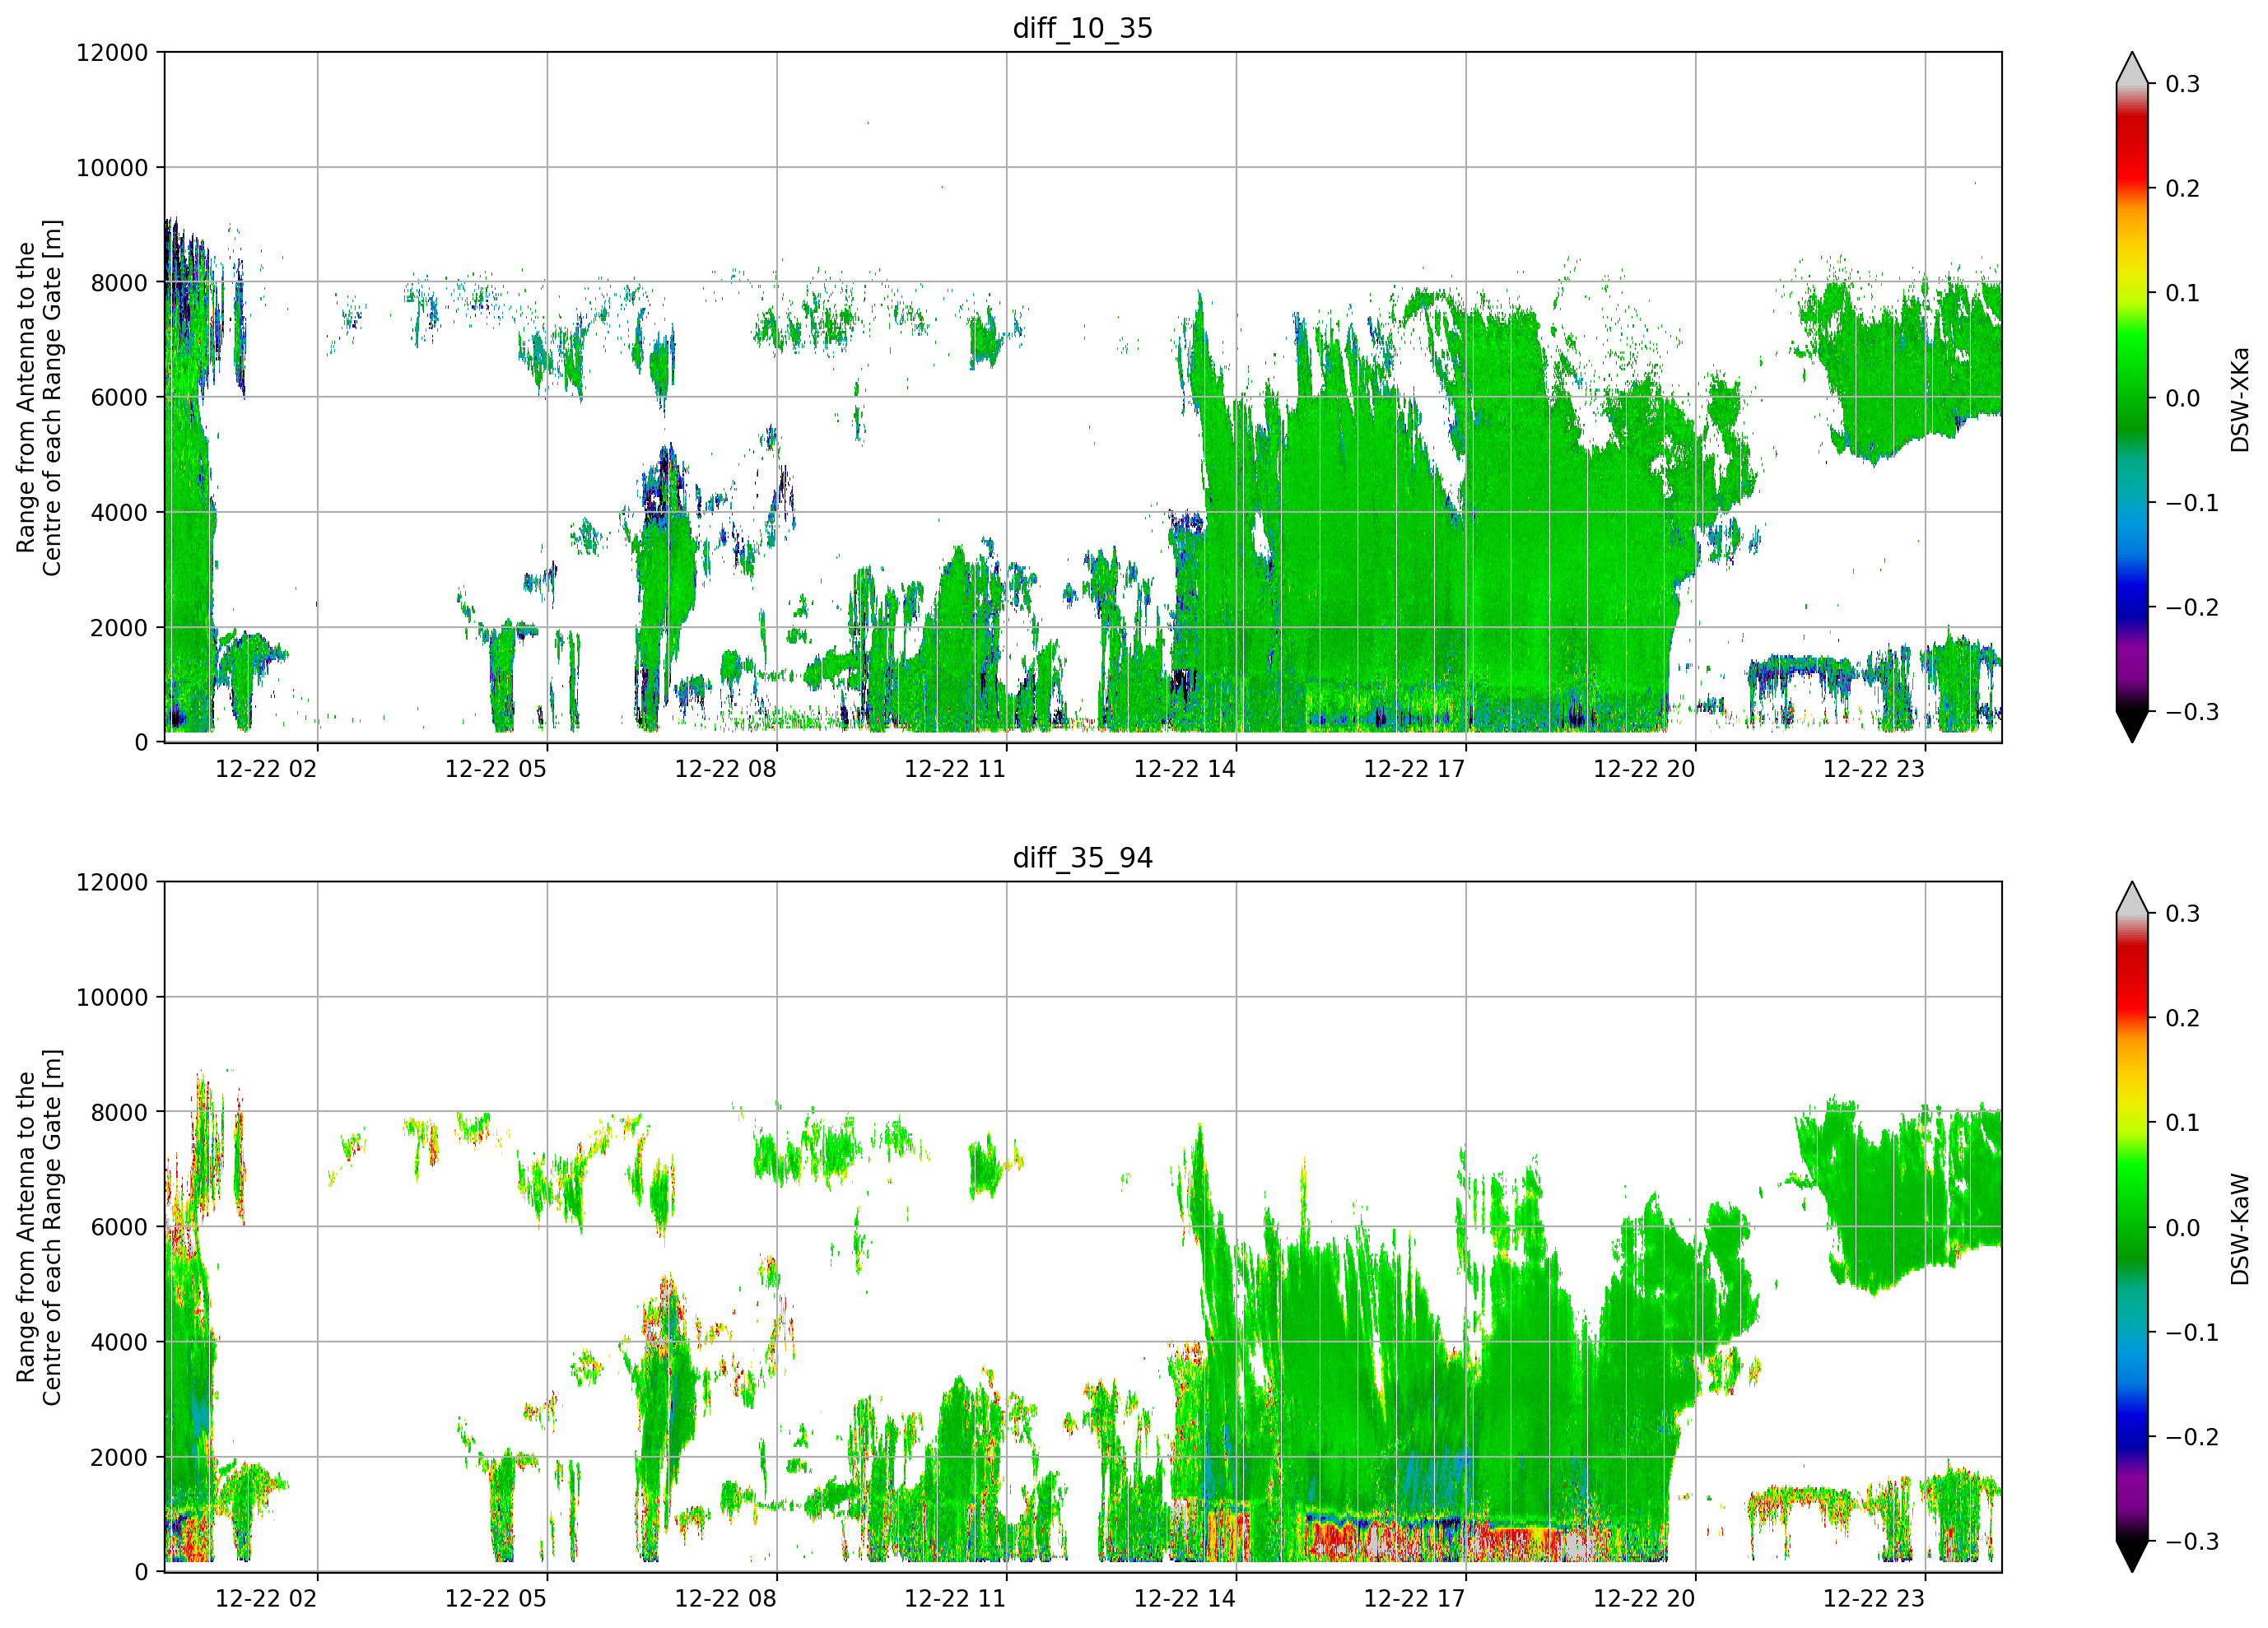Click black lower extend arrow of DSW-XKa colorbar
The image size is (2268, 1628).
[2132, 726]
